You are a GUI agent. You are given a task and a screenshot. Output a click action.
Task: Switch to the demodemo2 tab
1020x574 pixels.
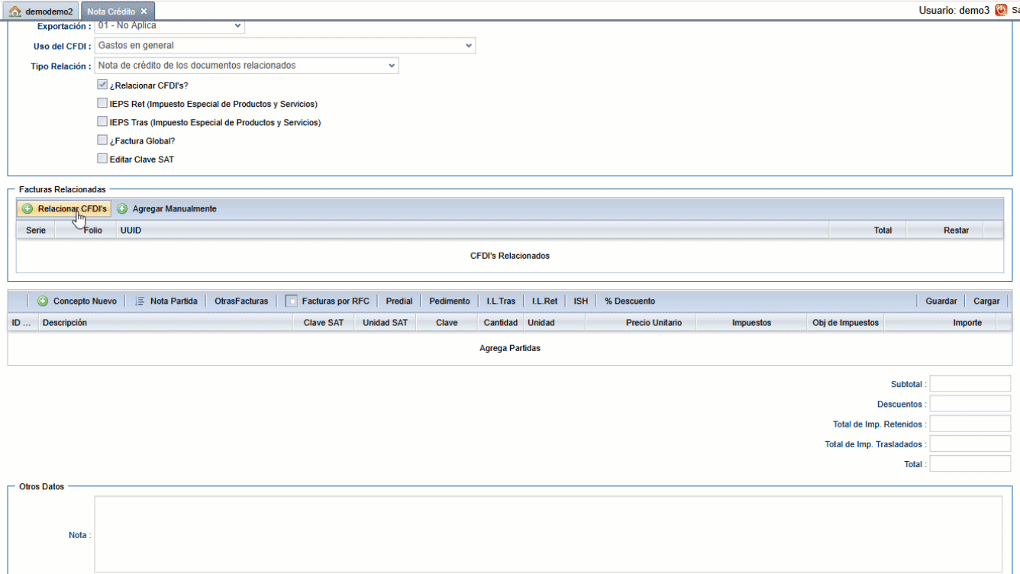tap(48, 11)
